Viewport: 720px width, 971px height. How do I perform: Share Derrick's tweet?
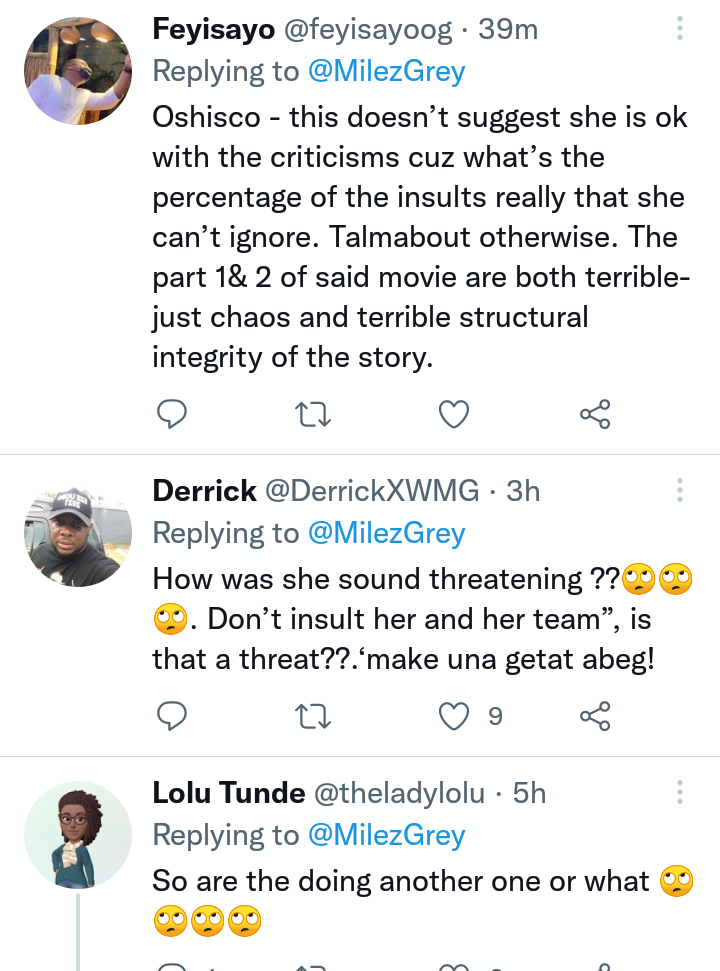click(596, 716)
